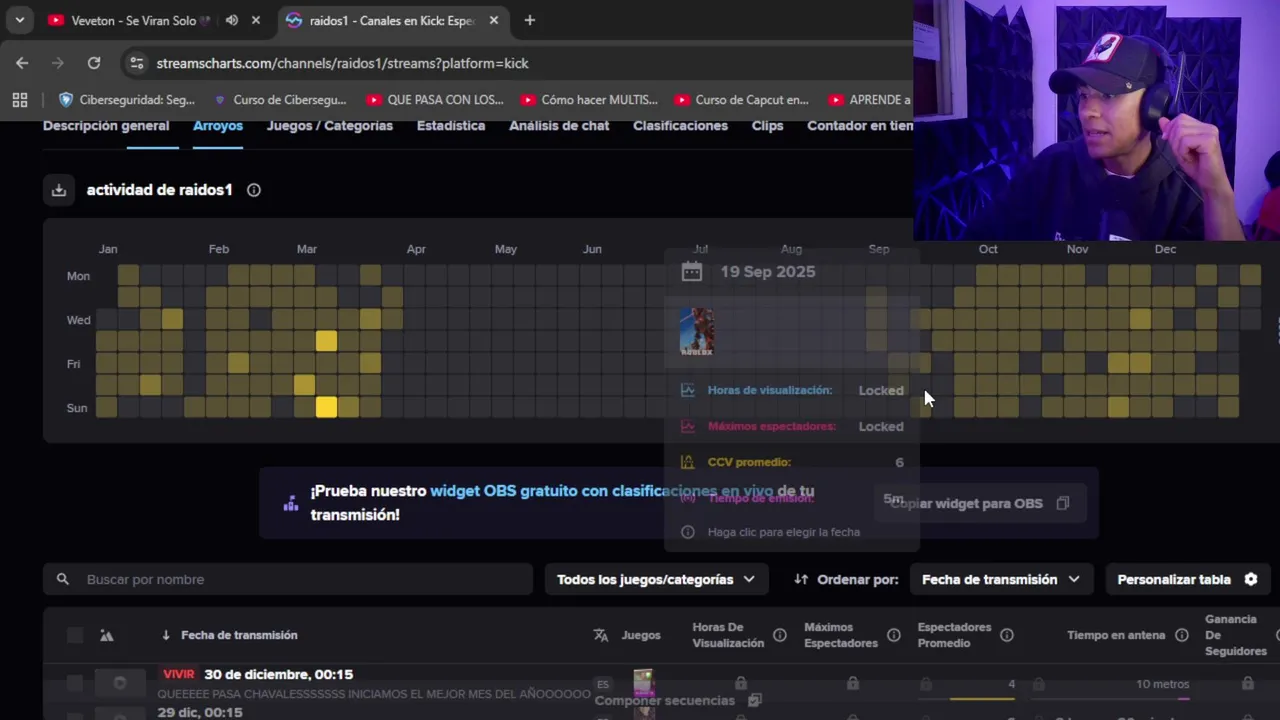Switch to Clasificaciones tab
1280x720 pixels.
(680, 126)
